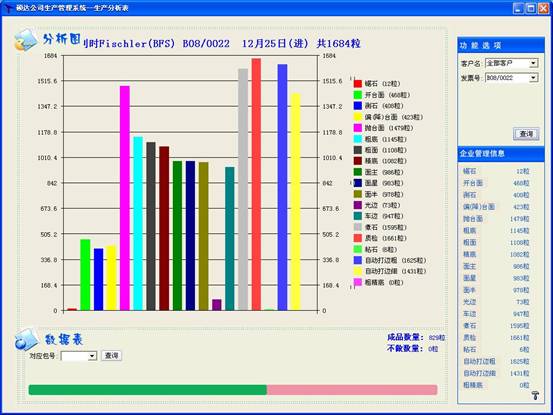Click the pink part of the progress bar

(352, 390)
